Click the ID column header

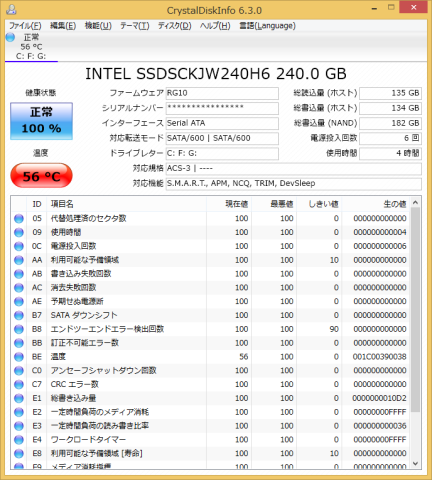[x=37, y=204]
